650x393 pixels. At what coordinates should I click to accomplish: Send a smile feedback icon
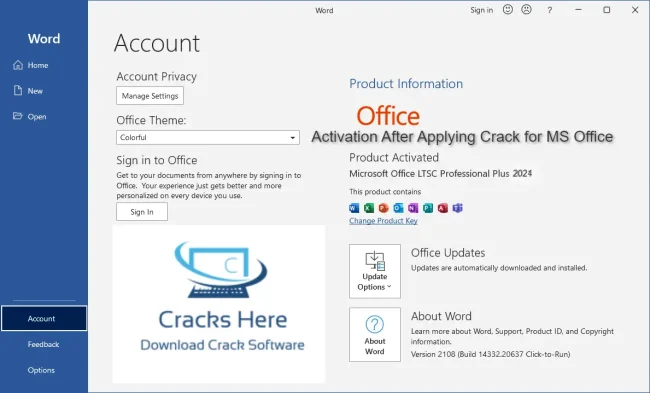tap(508, 10)
